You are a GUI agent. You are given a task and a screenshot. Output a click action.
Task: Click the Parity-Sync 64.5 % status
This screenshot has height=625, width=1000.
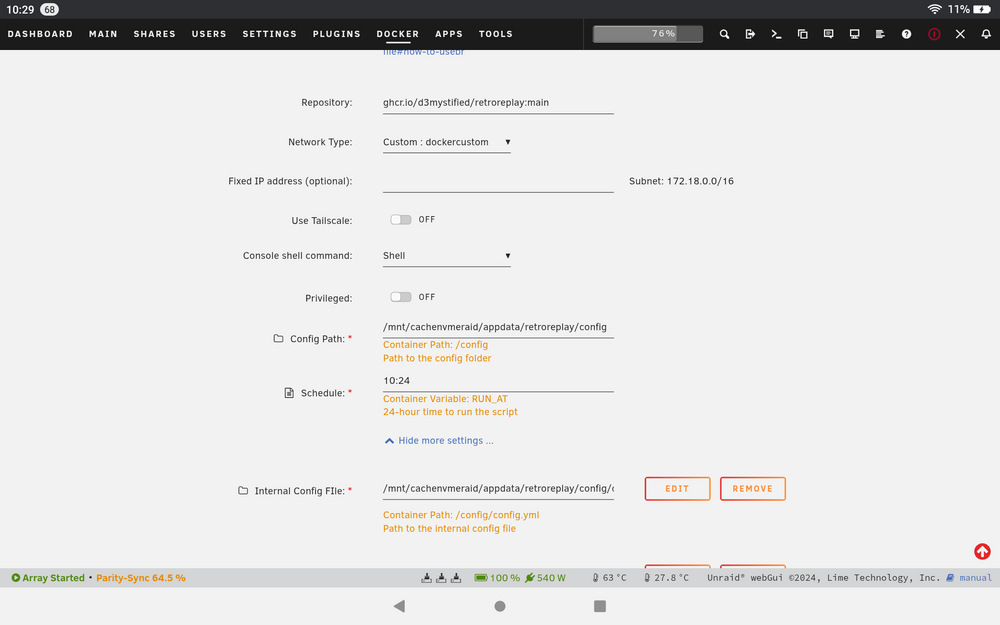pyautogui.click(x=141, y=578)
